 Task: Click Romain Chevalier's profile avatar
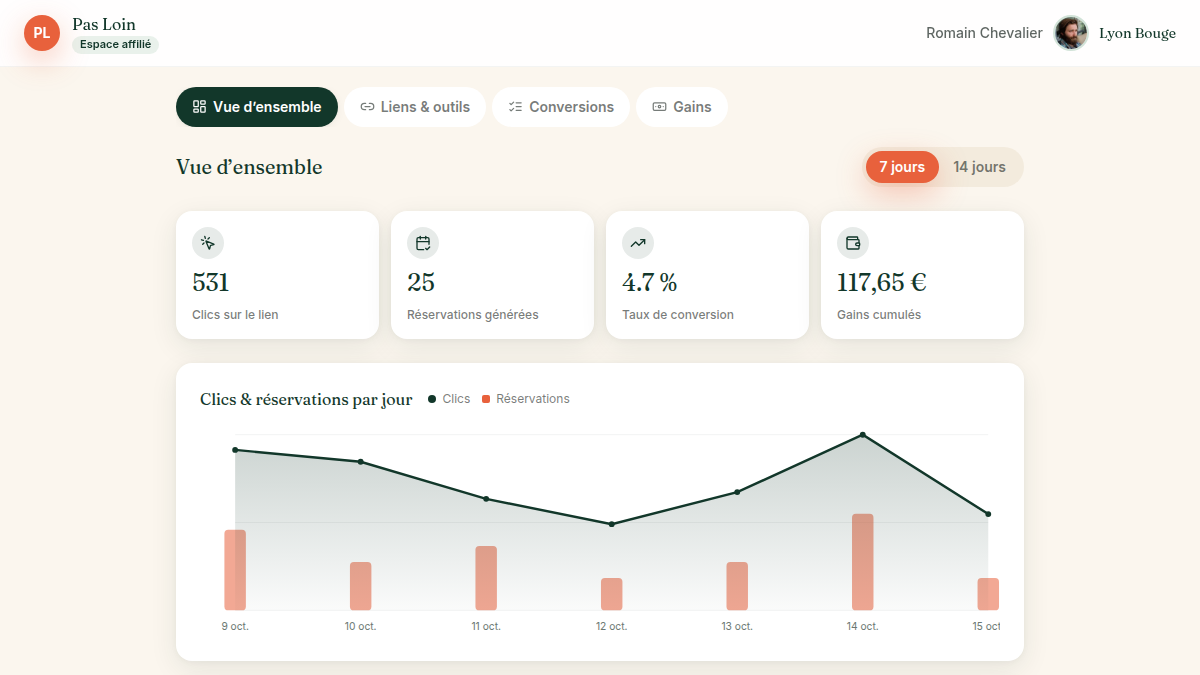point(1071,33)
